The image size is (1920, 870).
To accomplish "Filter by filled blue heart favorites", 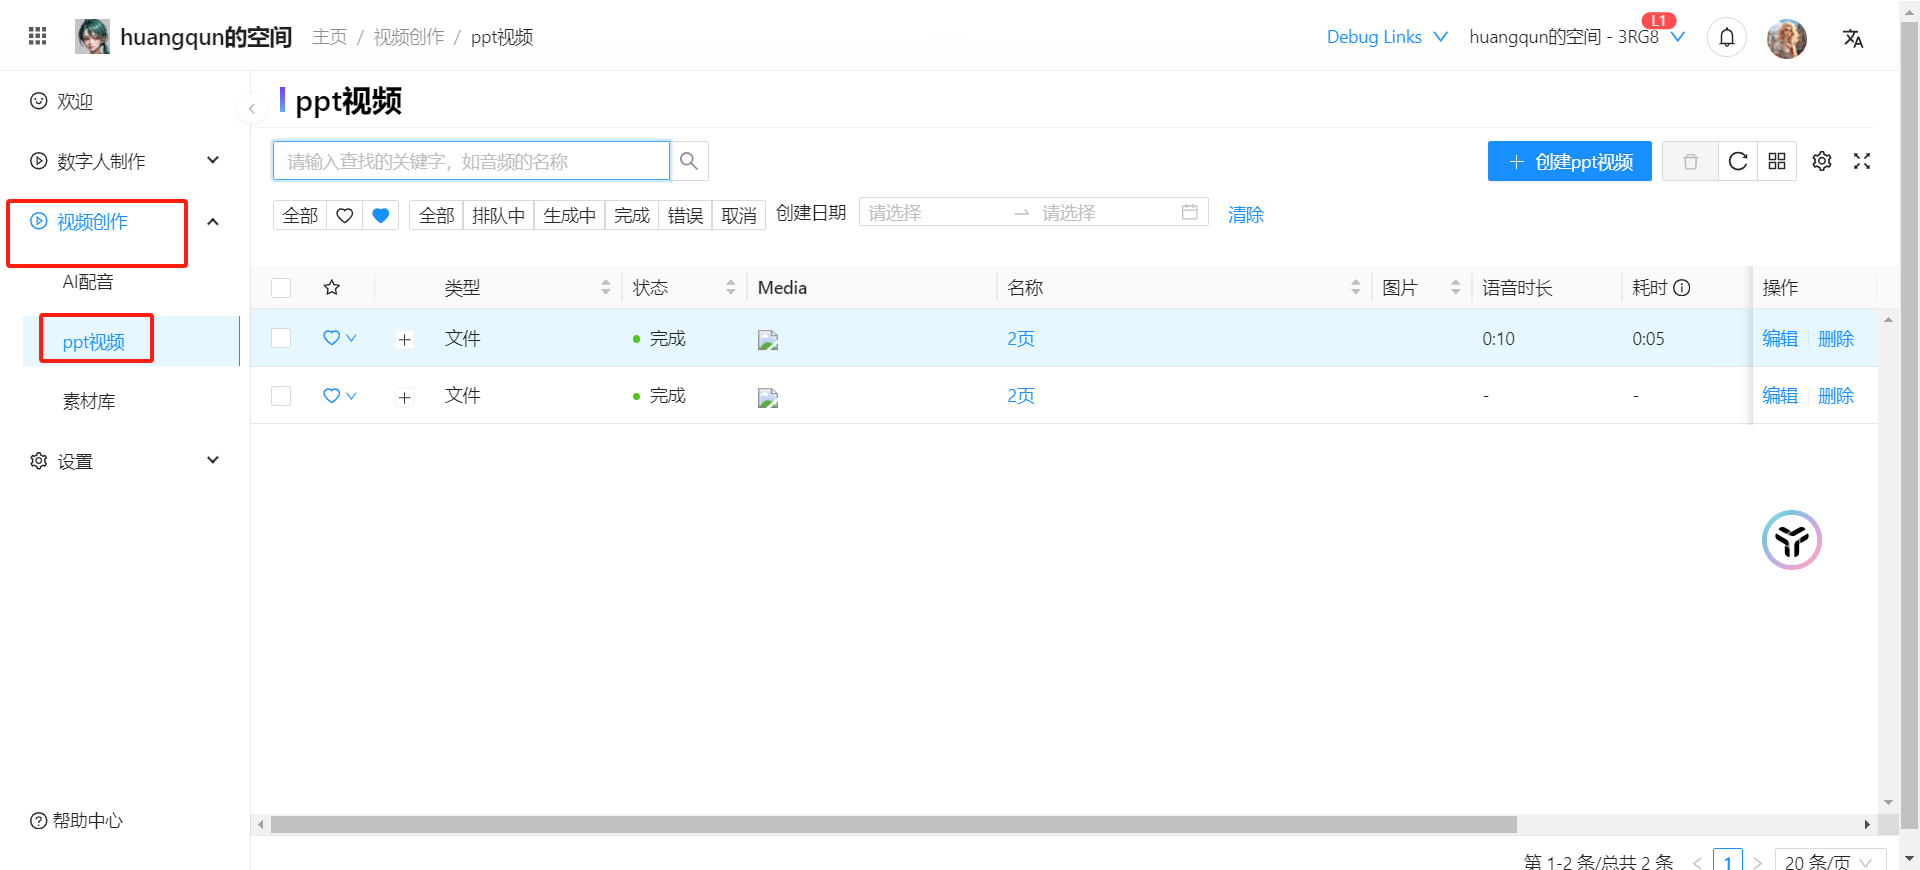I will [x=380, y=215].
